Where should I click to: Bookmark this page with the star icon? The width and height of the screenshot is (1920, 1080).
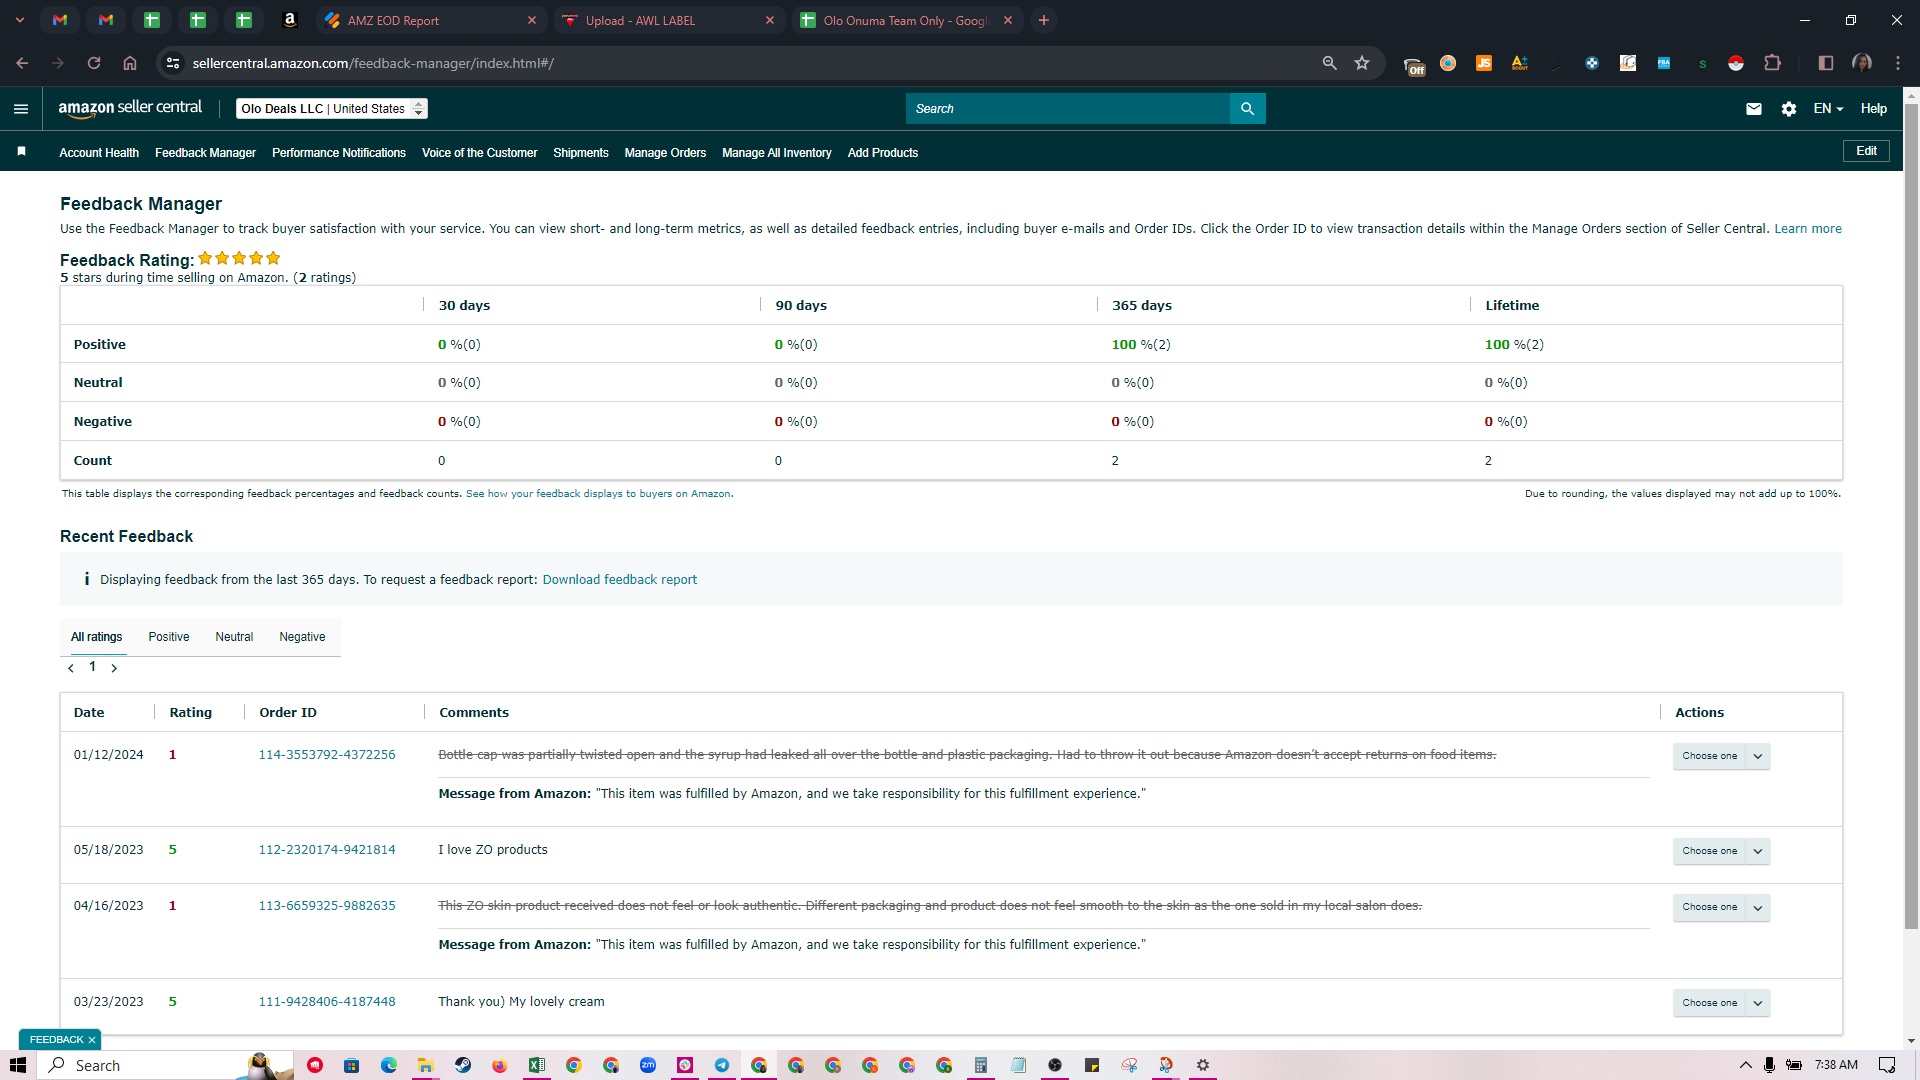pyautogui.click(x=1362, y=63)
